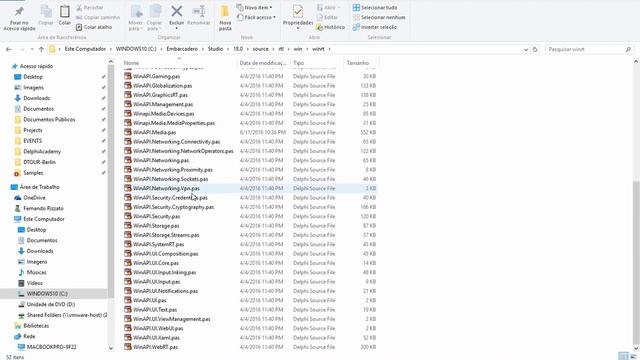Select the EVENTS folder
This screenshot has width=640, height=360.
(x=28, y=141)
